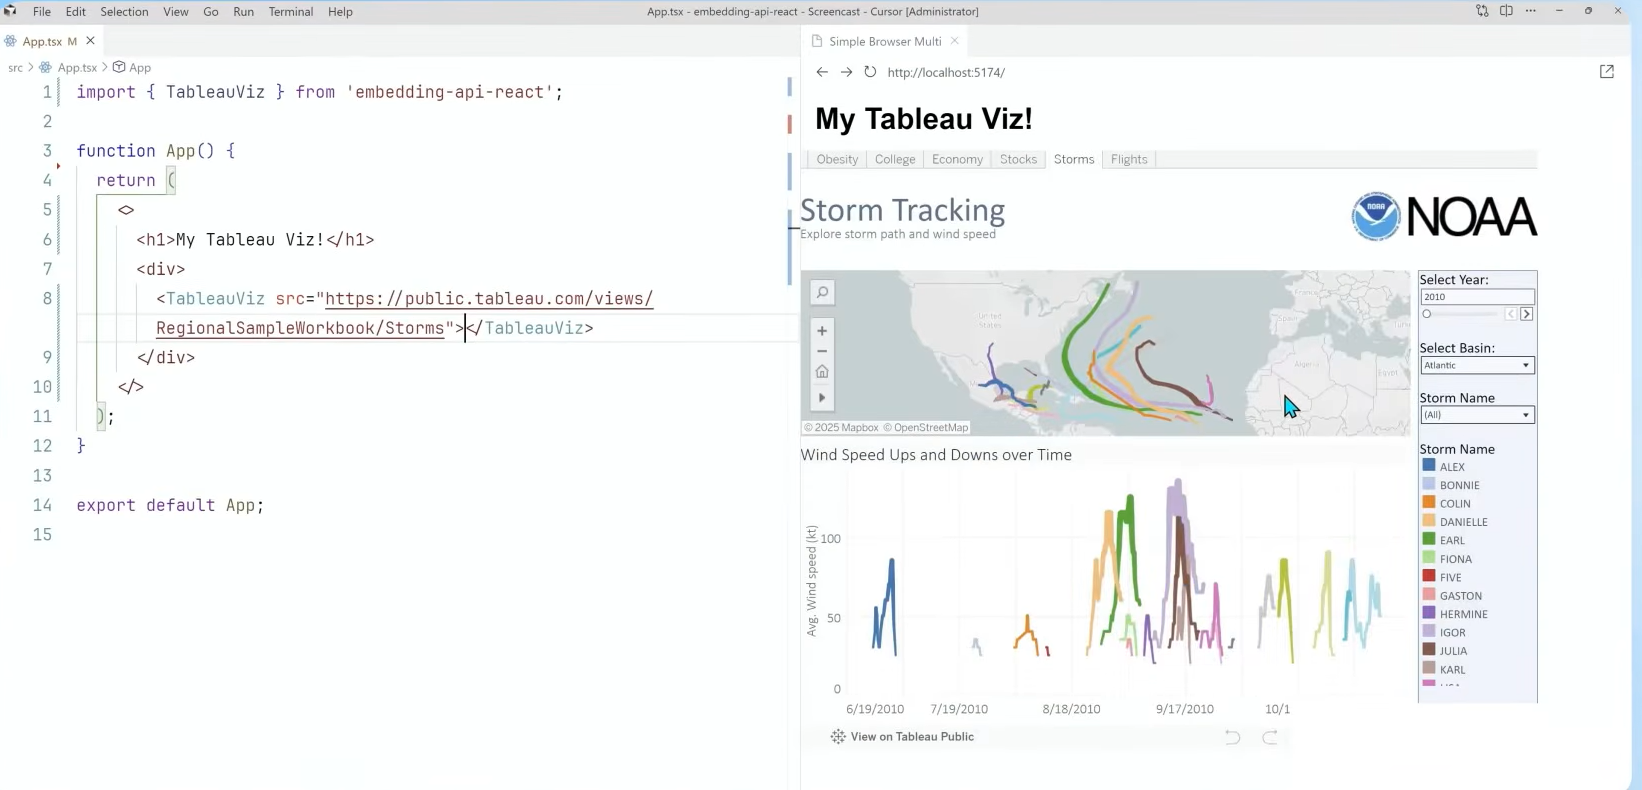This screenshot has height=790, width=1642.
Task: Click View on Tableau Public link
Action: [x=912, y=737]
